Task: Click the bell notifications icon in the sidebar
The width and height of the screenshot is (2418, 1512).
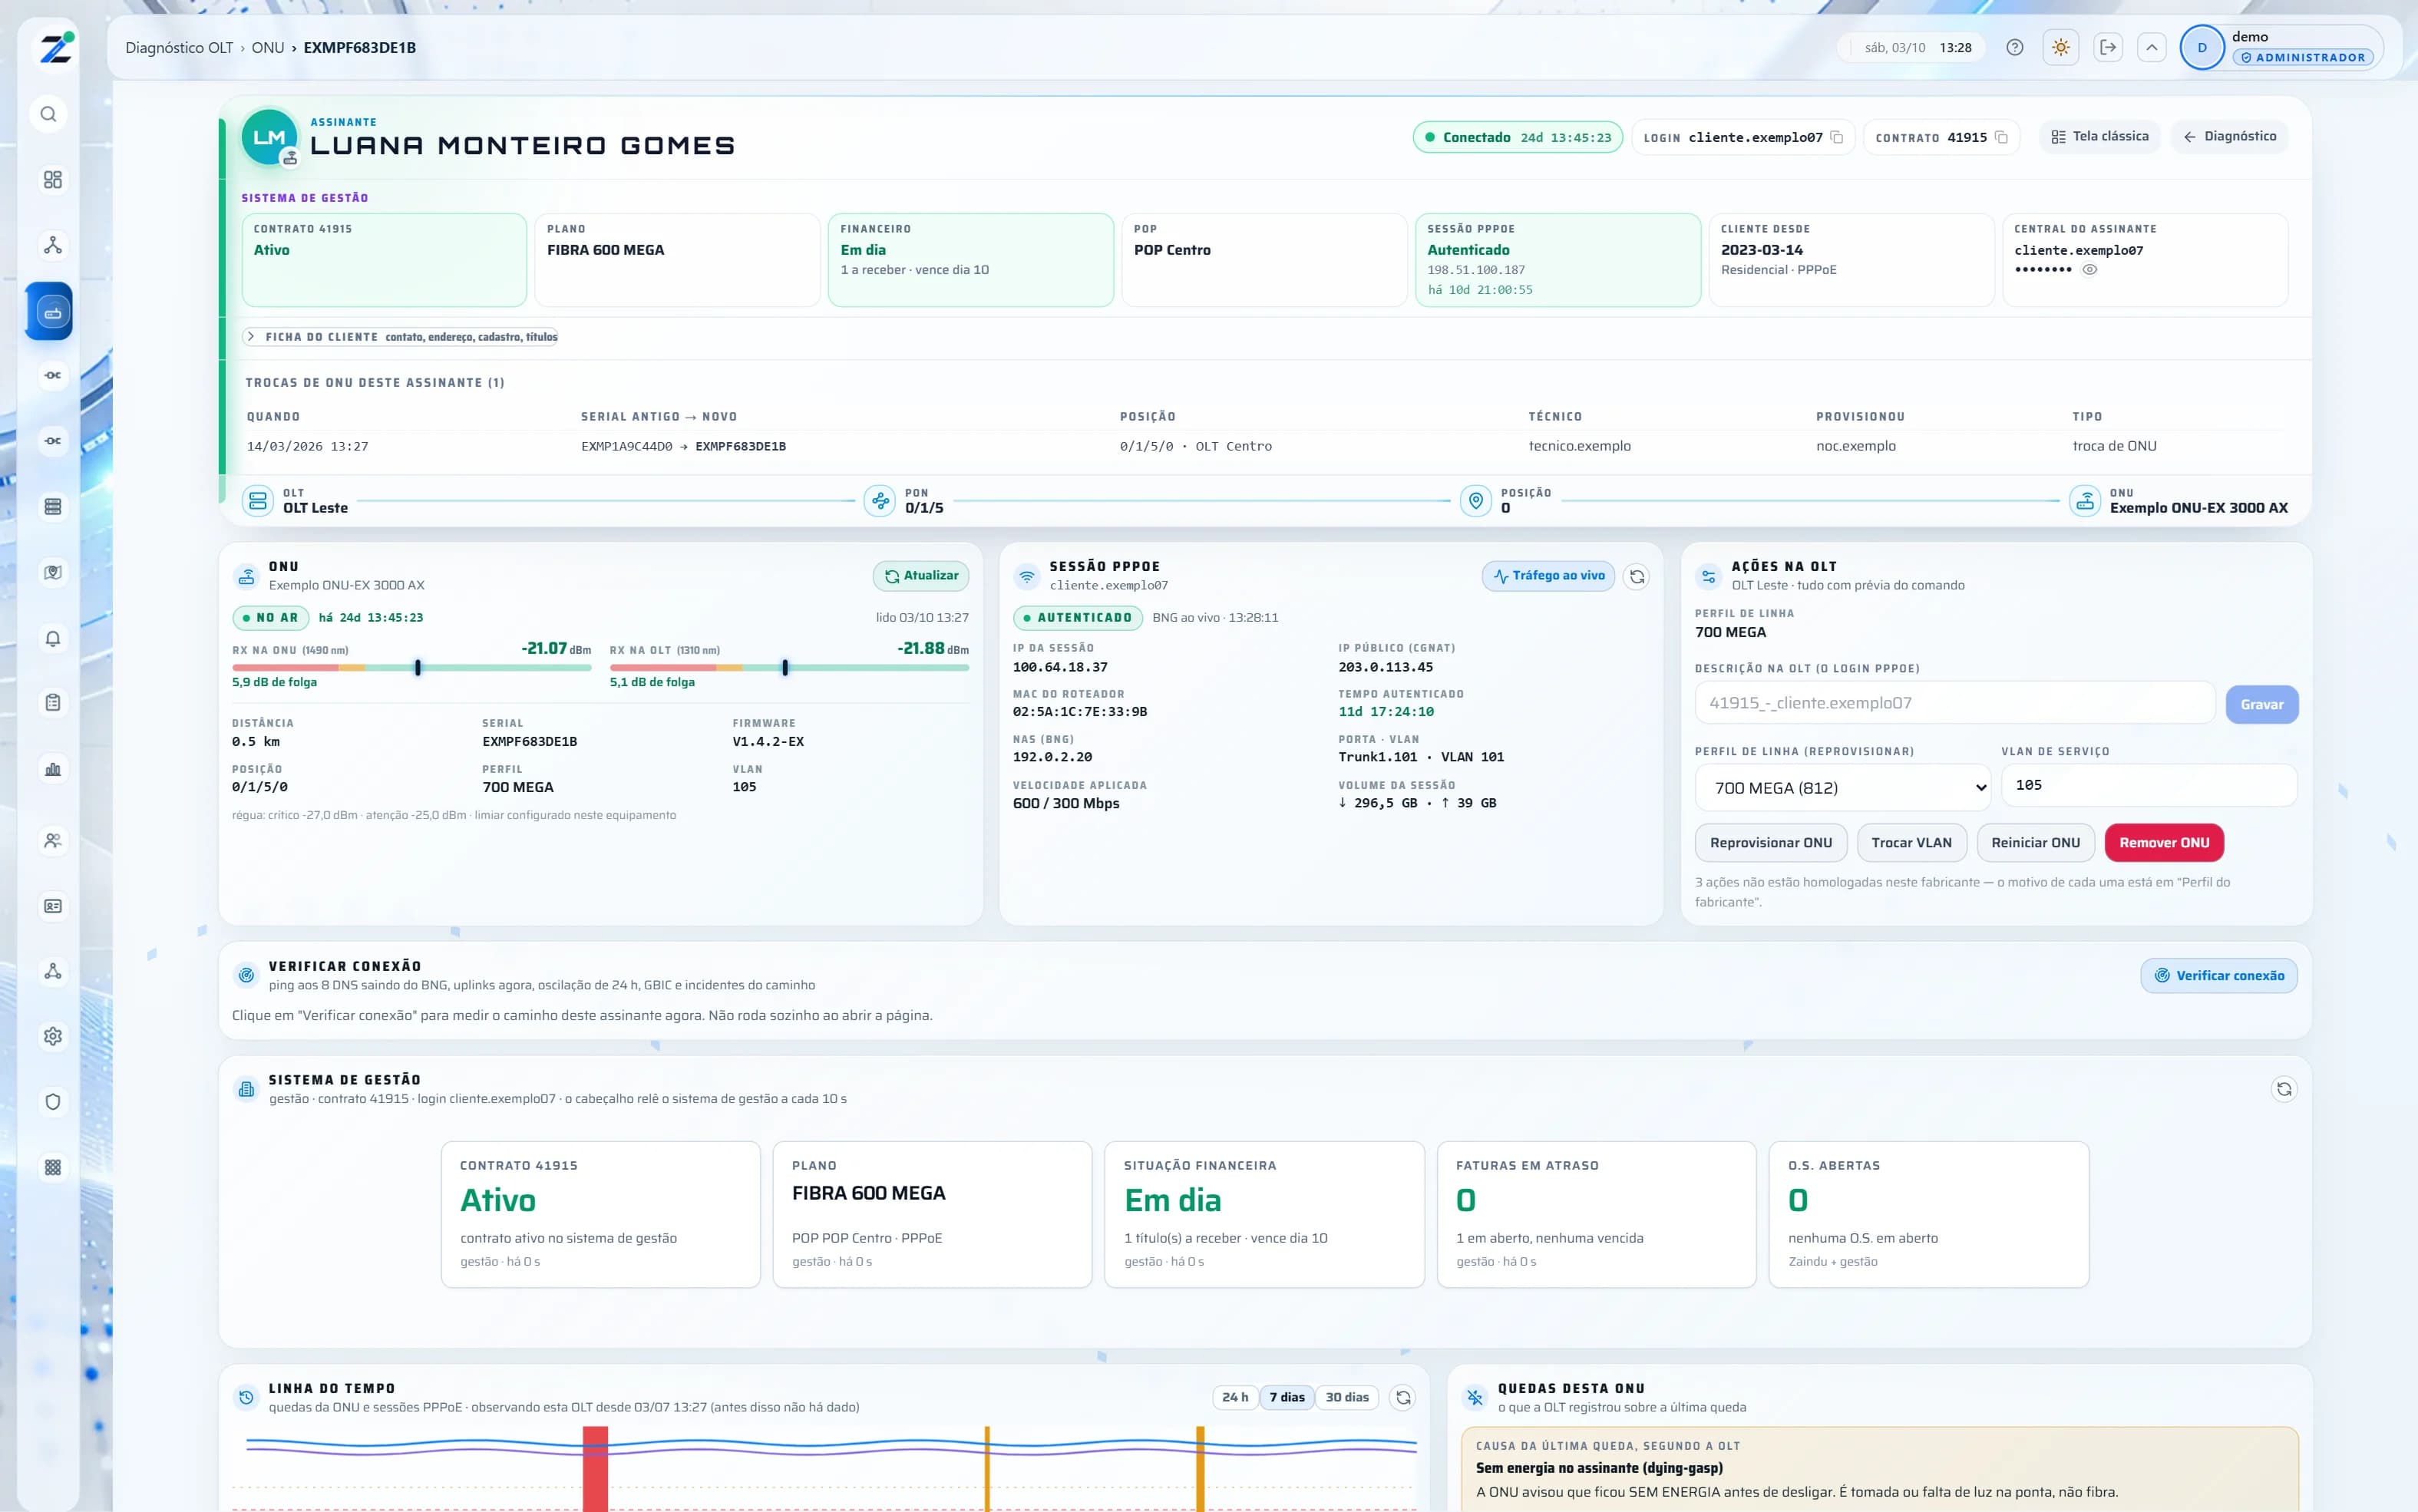Action: [x=53, y=638]
